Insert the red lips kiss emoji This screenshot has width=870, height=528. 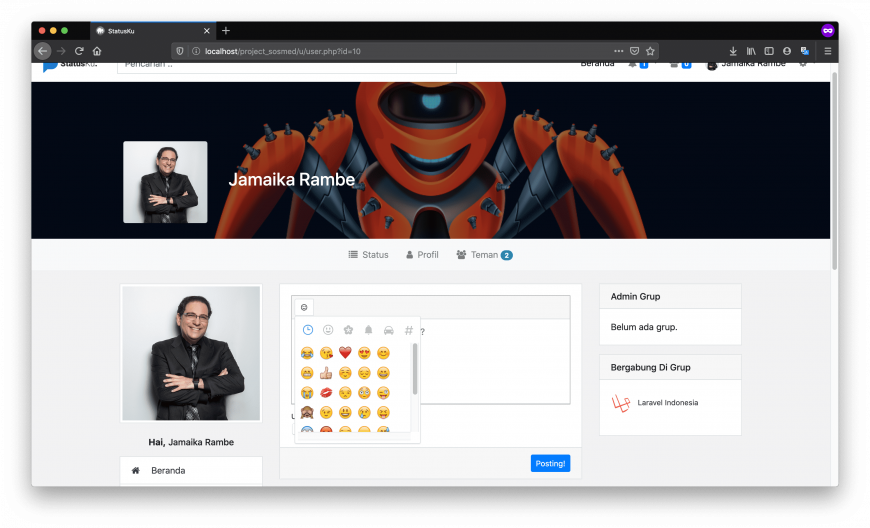point(326,393)
